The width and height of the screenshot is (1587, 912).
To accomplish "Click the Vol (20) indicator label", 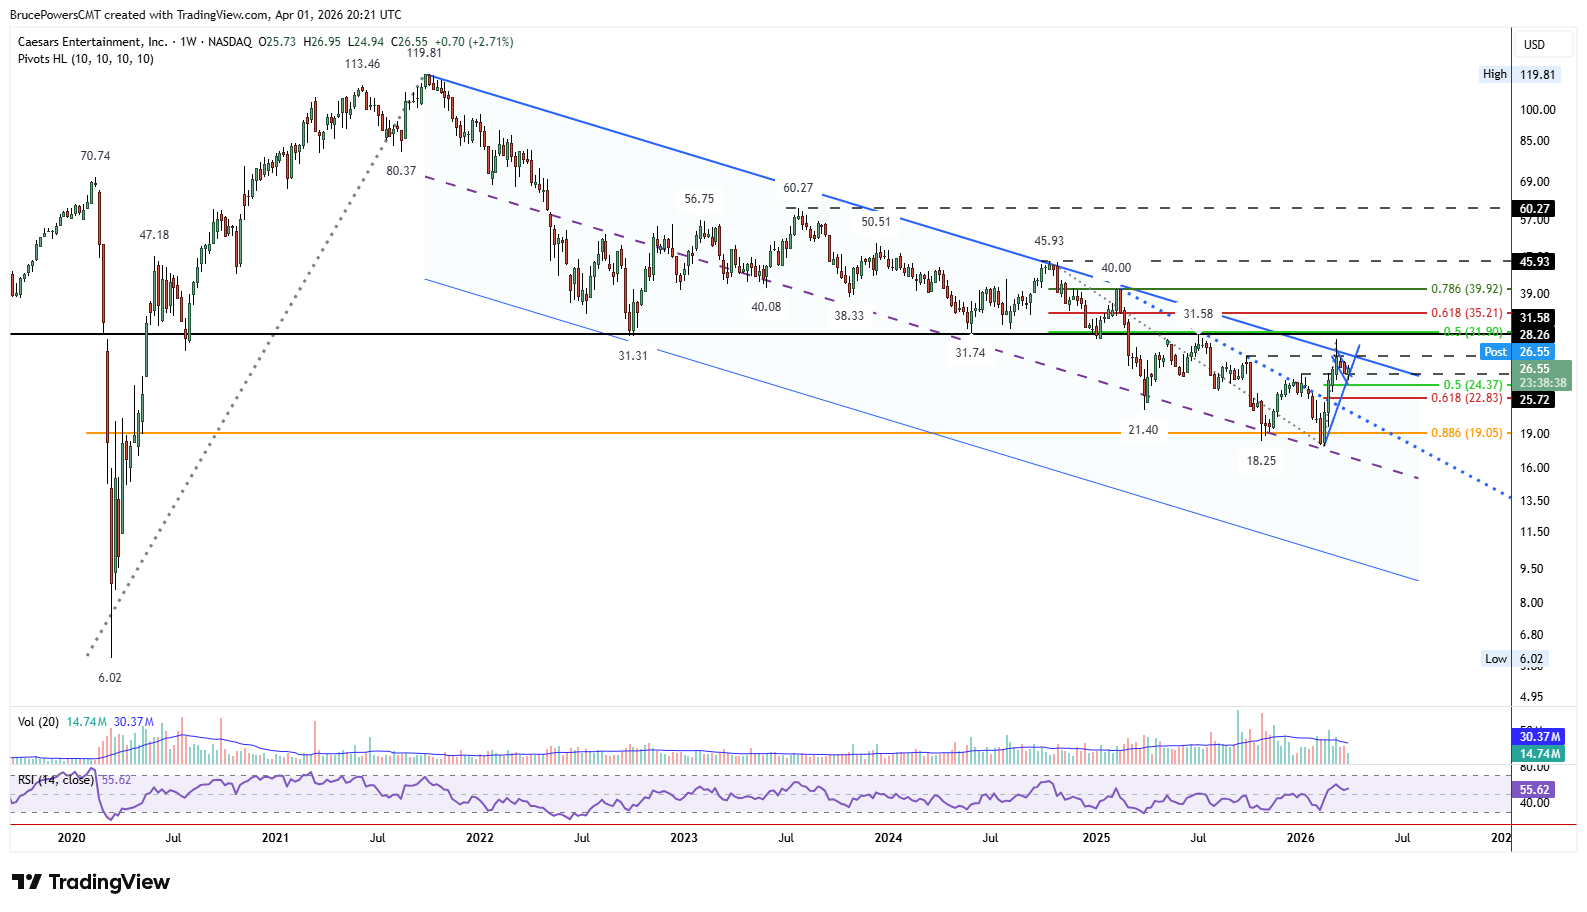I will point(38,722).
